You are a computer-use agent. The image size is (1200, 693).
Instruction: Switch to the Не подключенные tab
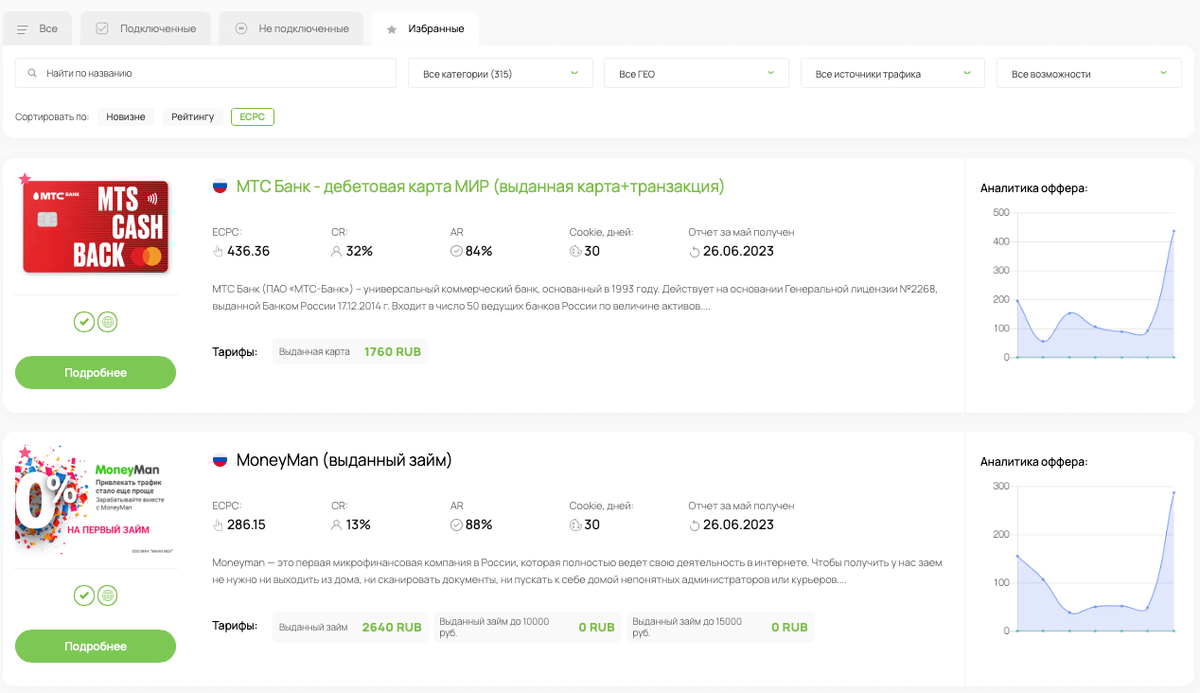click(x=292, y=29)
